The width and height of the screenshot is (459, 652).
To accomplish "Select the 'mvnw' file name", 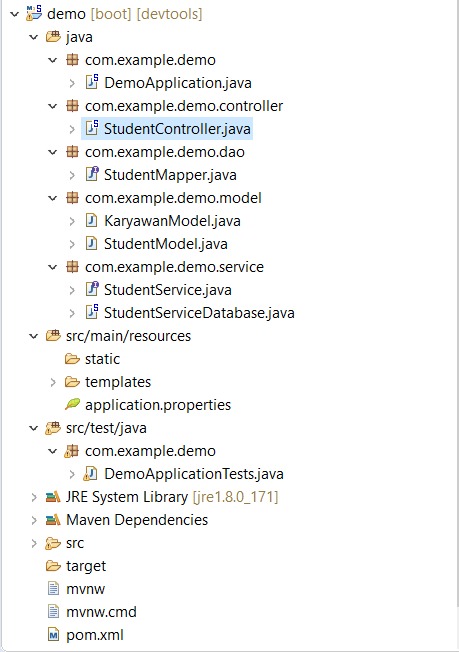I will (x=85, y=589).
